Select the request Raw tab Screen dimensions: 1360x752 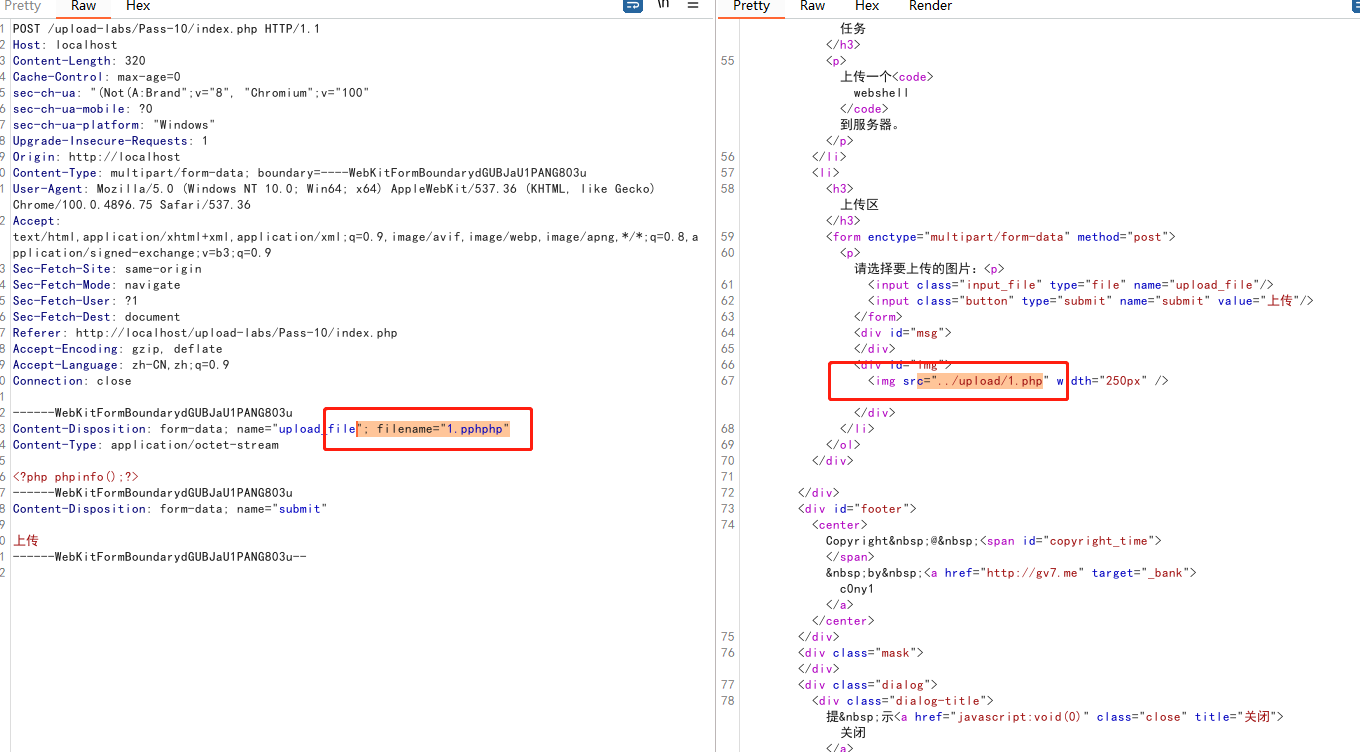tap(84, 6)
